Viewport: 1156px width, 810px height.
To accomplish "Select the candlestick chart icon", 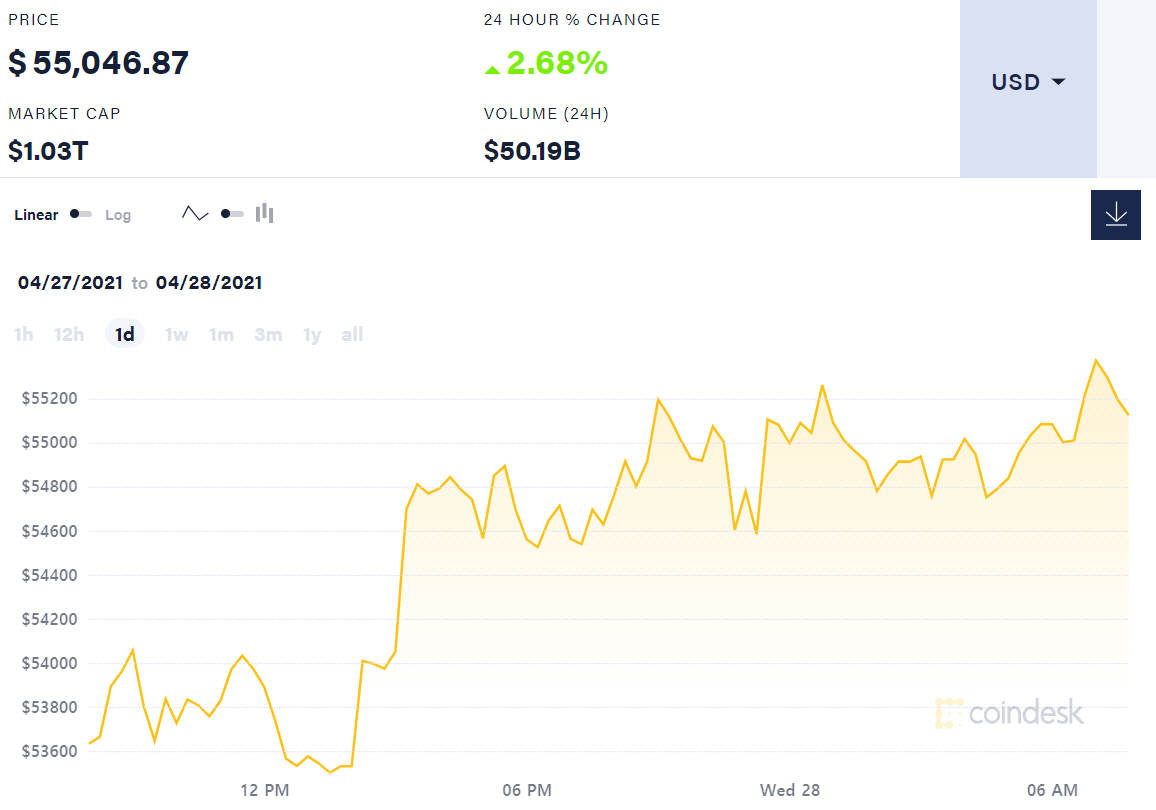I will (264, 213).
